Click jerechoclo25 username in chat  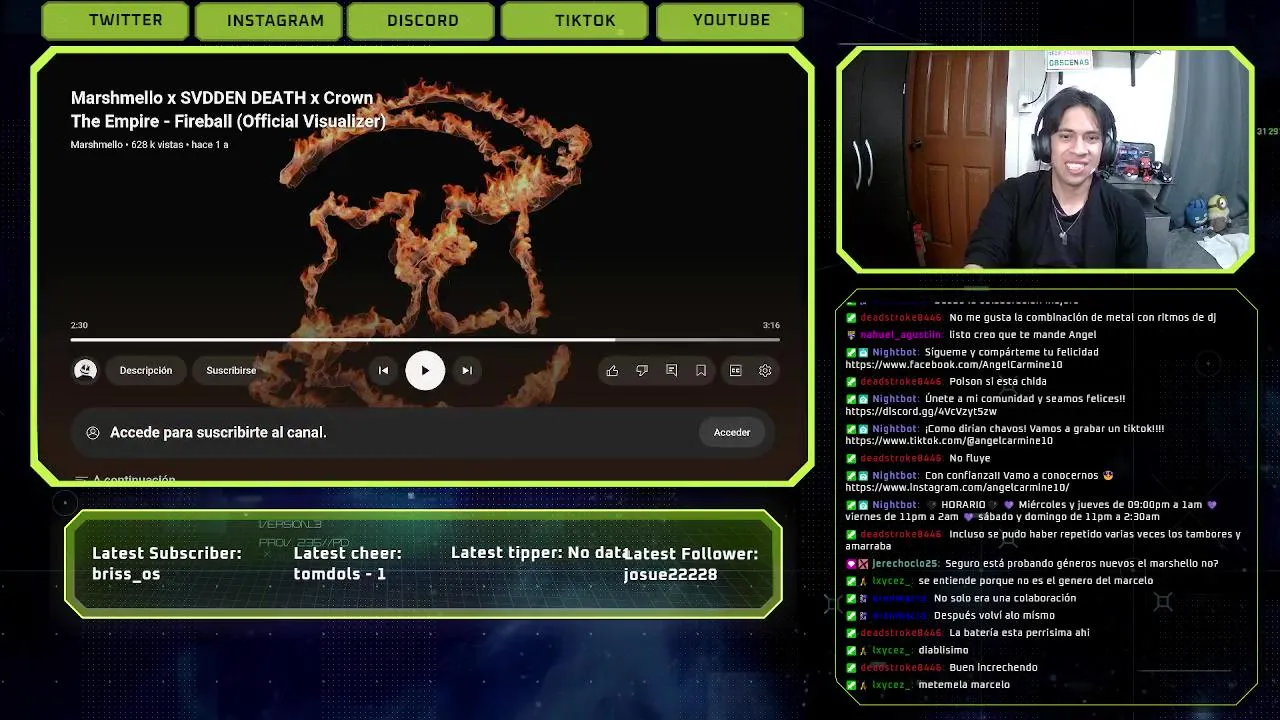click(x=904, y=563)
